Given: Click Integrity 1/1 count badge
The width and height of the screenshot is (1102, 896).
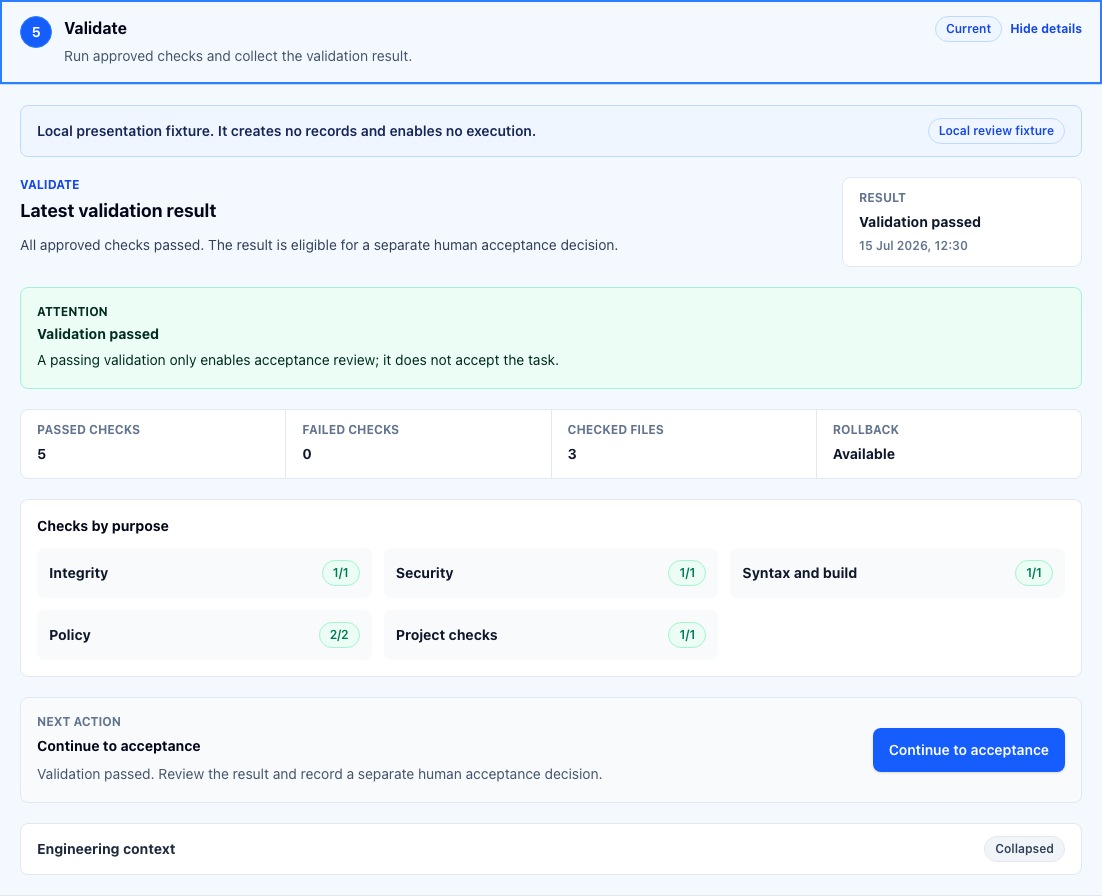Looking at the screenshot, I should click(x=341, y=573).
